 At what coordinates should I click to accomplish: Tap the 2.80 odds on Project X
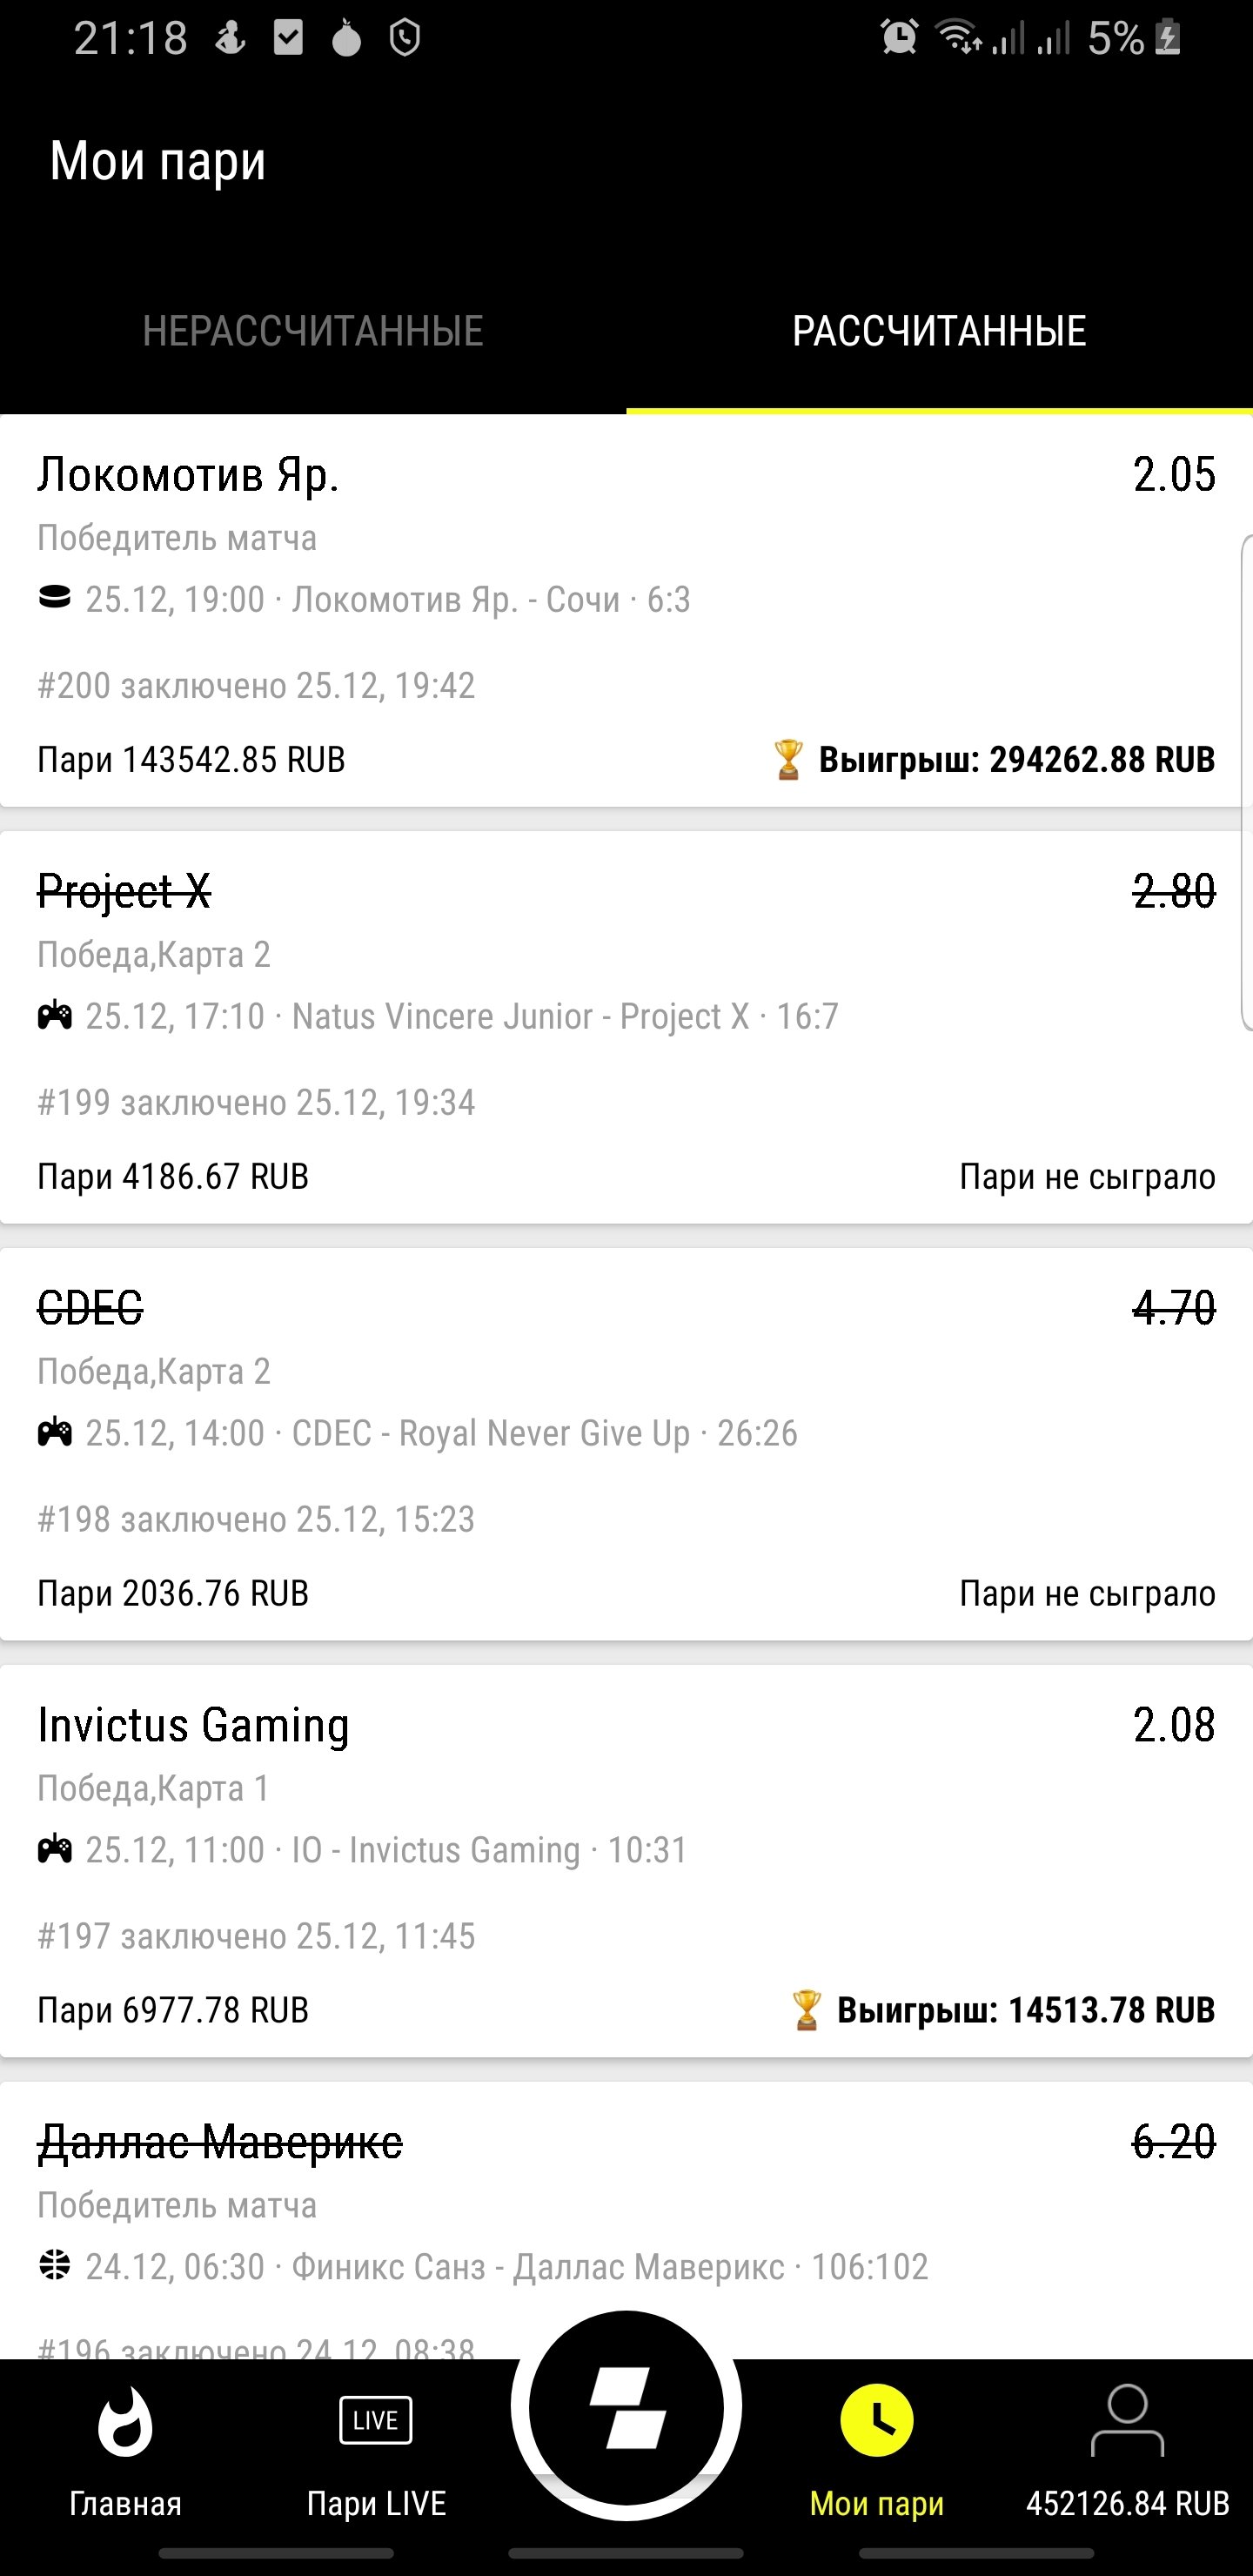click(1174, 891)
